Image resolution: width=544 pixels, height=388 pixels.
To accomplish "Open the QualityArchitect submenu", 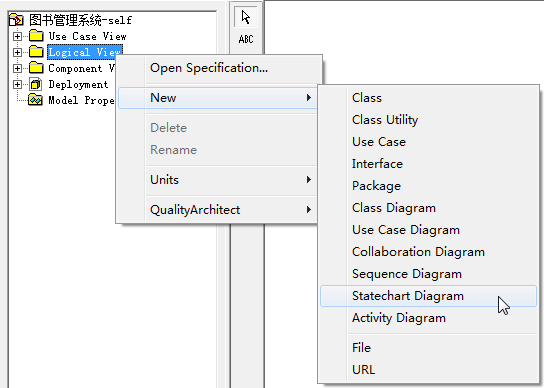I will pyautogui.click(x=217, y=210).
